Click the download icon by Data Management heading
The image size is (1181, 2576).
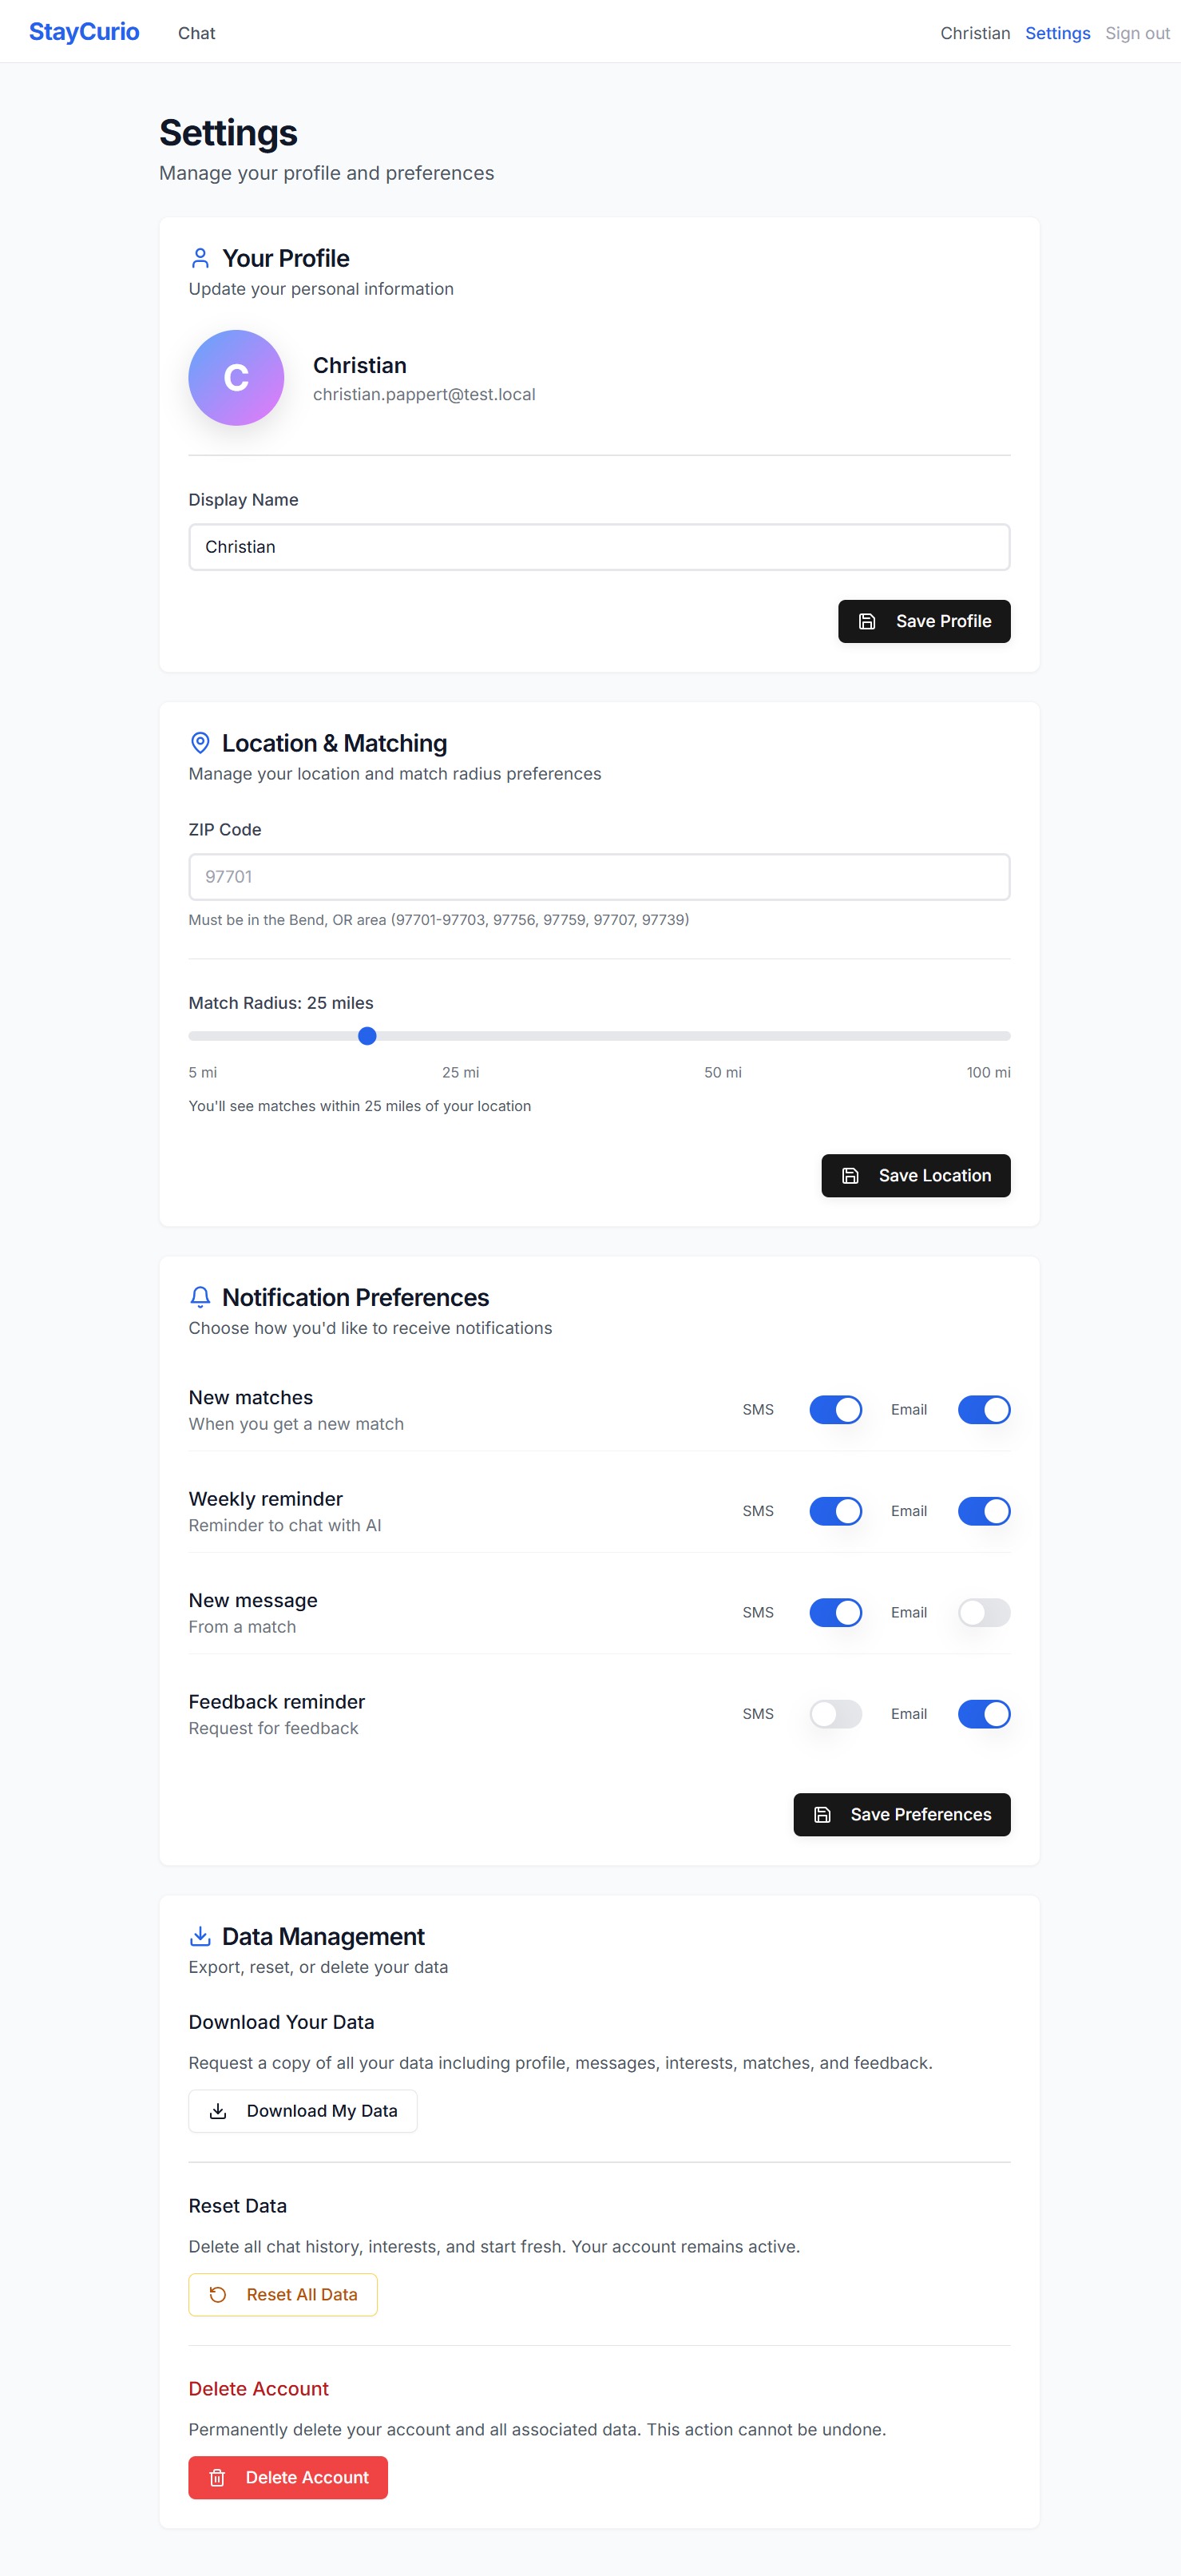point(200,1935)
